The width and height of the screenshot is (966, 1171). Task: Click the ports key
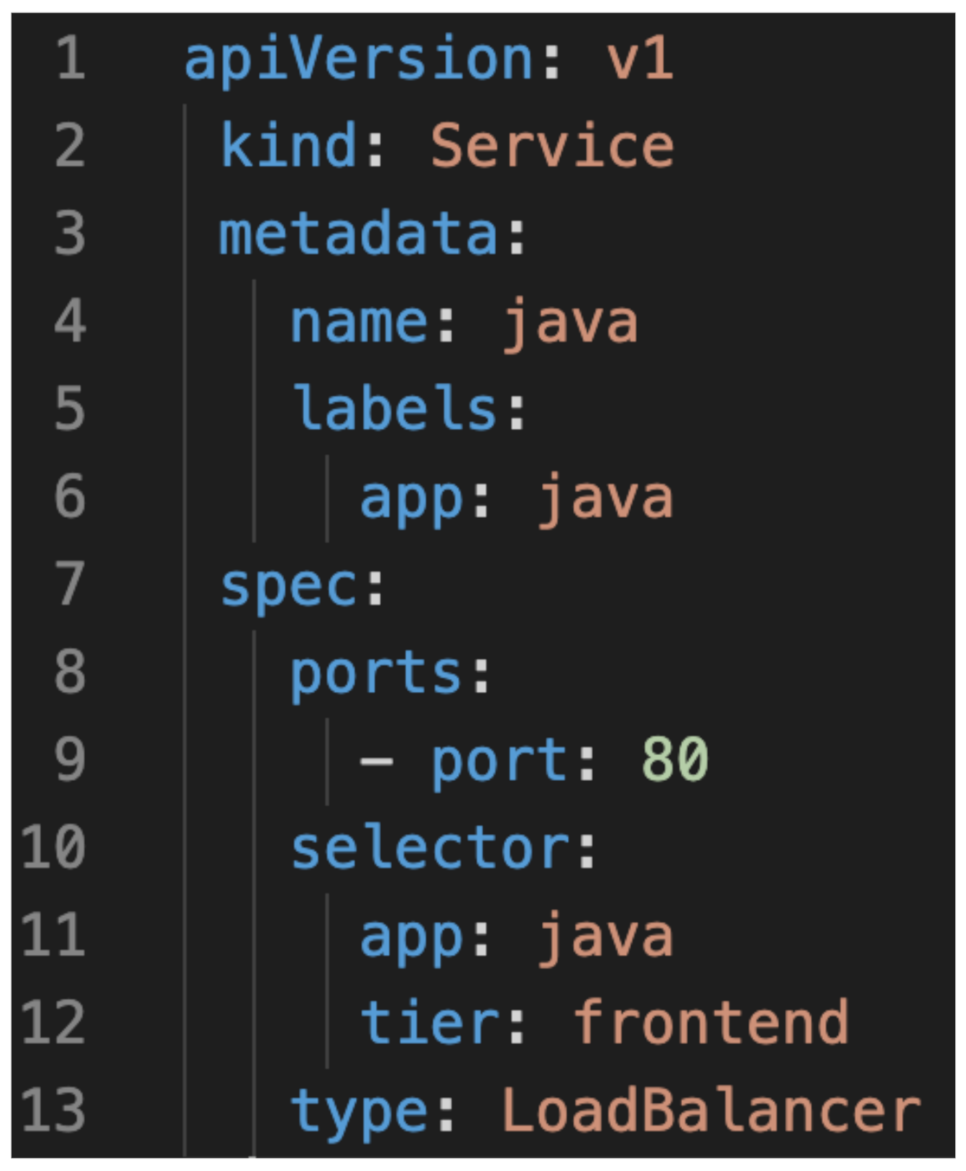[x=377, y=674]
